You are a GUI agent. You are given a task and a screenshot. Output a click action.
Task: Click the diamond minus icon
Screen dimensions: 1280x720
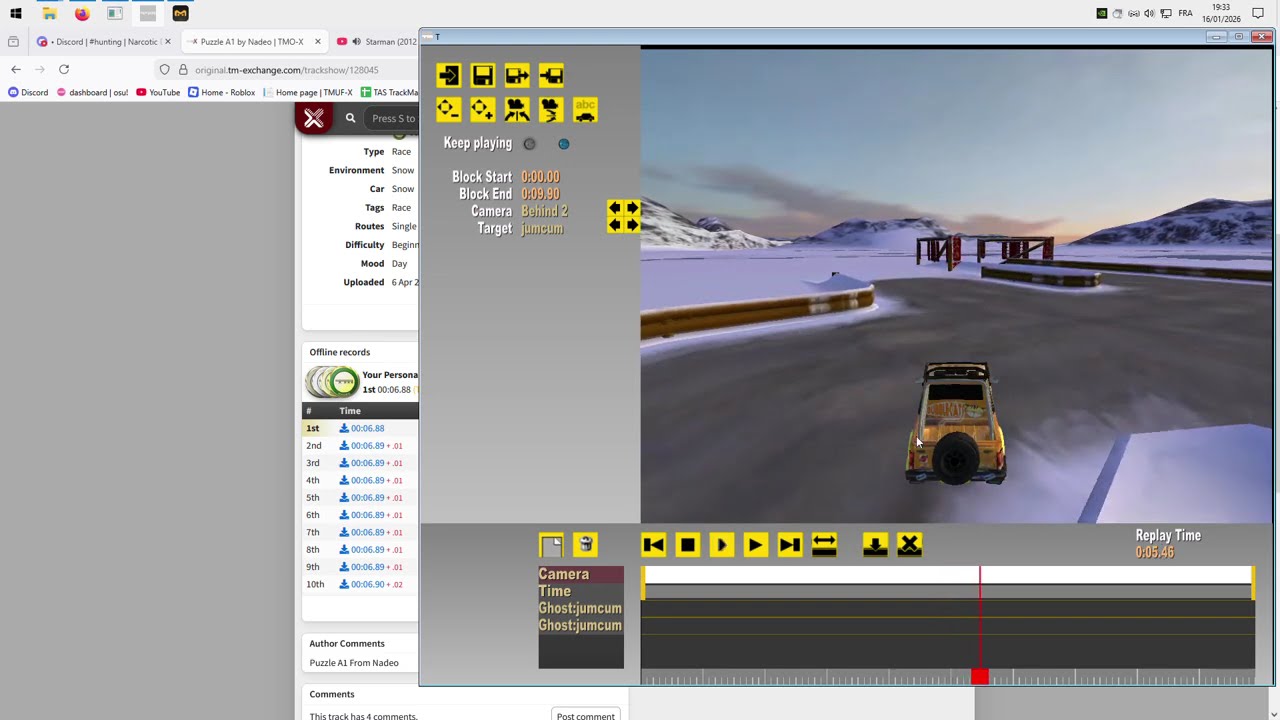pyautogui.click(x=448, y=109)
